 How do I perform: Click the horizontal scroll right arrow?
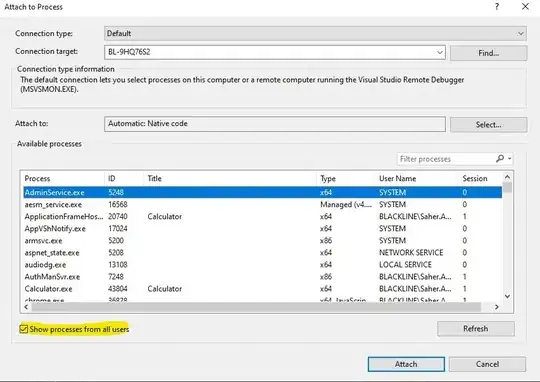pos(496,307)
